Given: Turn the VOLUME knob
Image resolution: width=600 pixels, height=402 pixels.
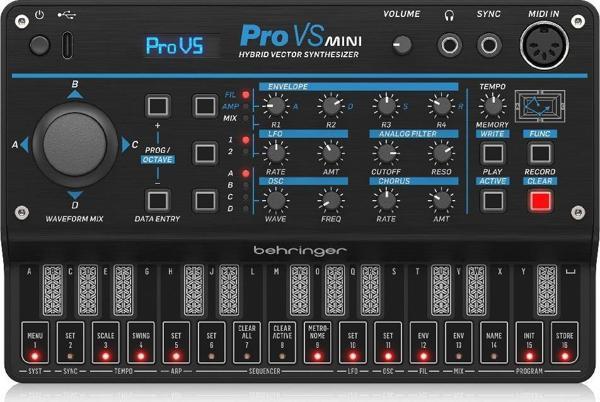Looking at the screenshot, I should click(403, 45).
